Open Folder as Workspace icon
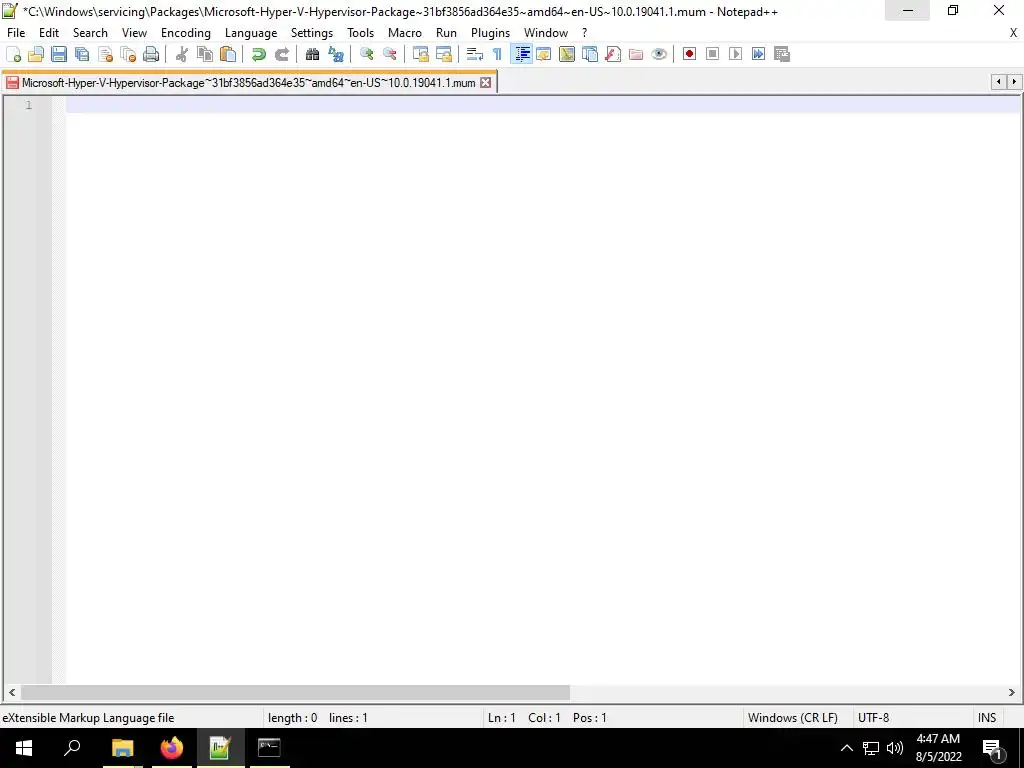 pyautogui.click(x=635, y=54)
